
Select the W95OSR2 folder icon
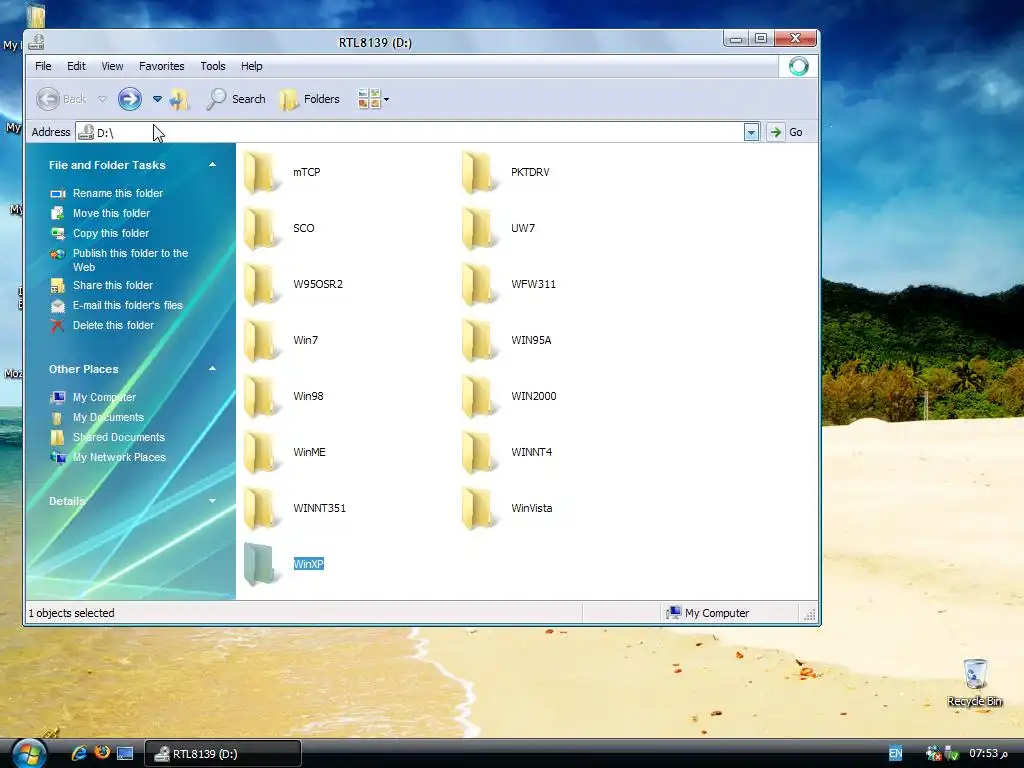point(261,284)
